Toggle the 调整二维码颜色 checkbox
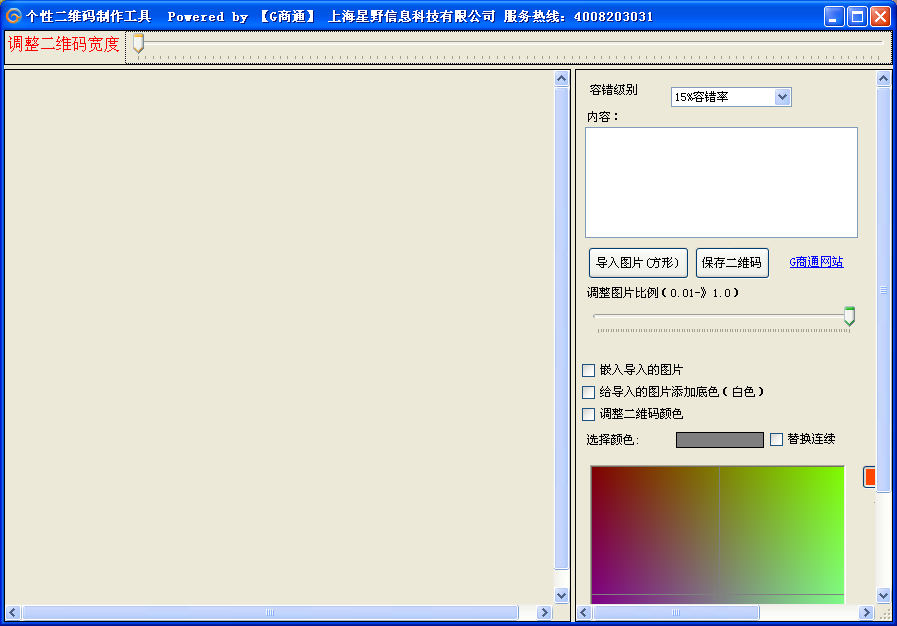 click(588, 414)
